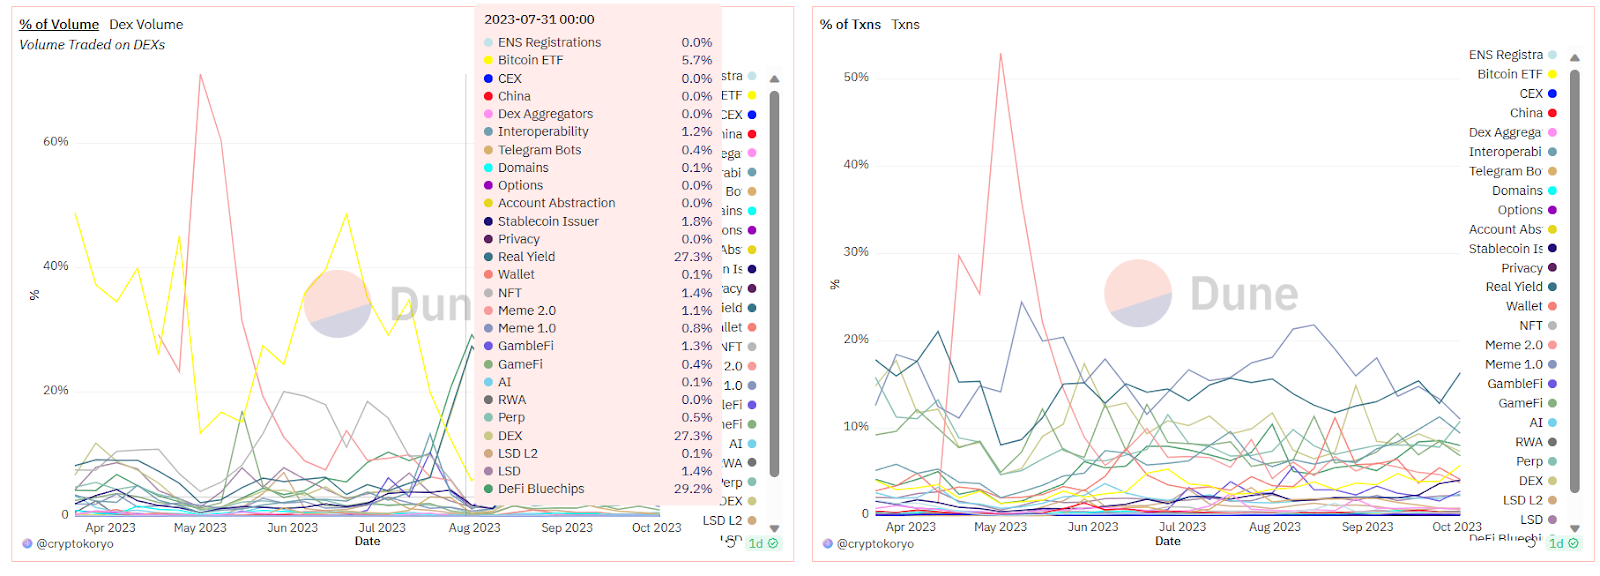The height and width of the screenshot is (576, 1600).
Task: Click the ENS Registra legend dot in Txns chart
Action: 1552,55
